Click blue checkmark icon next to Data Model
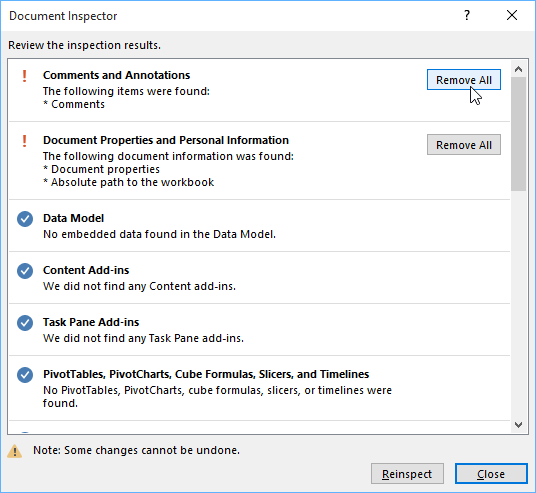 (25, 219)
